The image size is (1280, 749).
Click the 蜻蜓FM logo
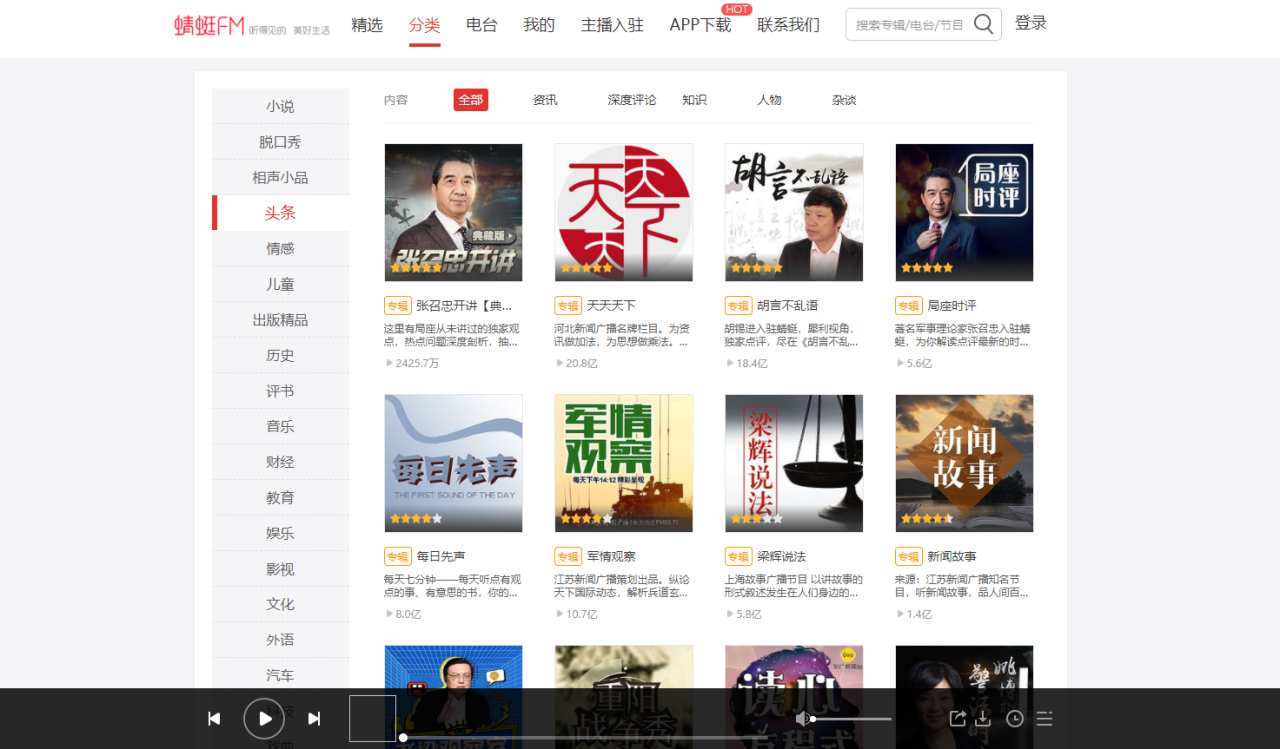(x=209, y=26)
